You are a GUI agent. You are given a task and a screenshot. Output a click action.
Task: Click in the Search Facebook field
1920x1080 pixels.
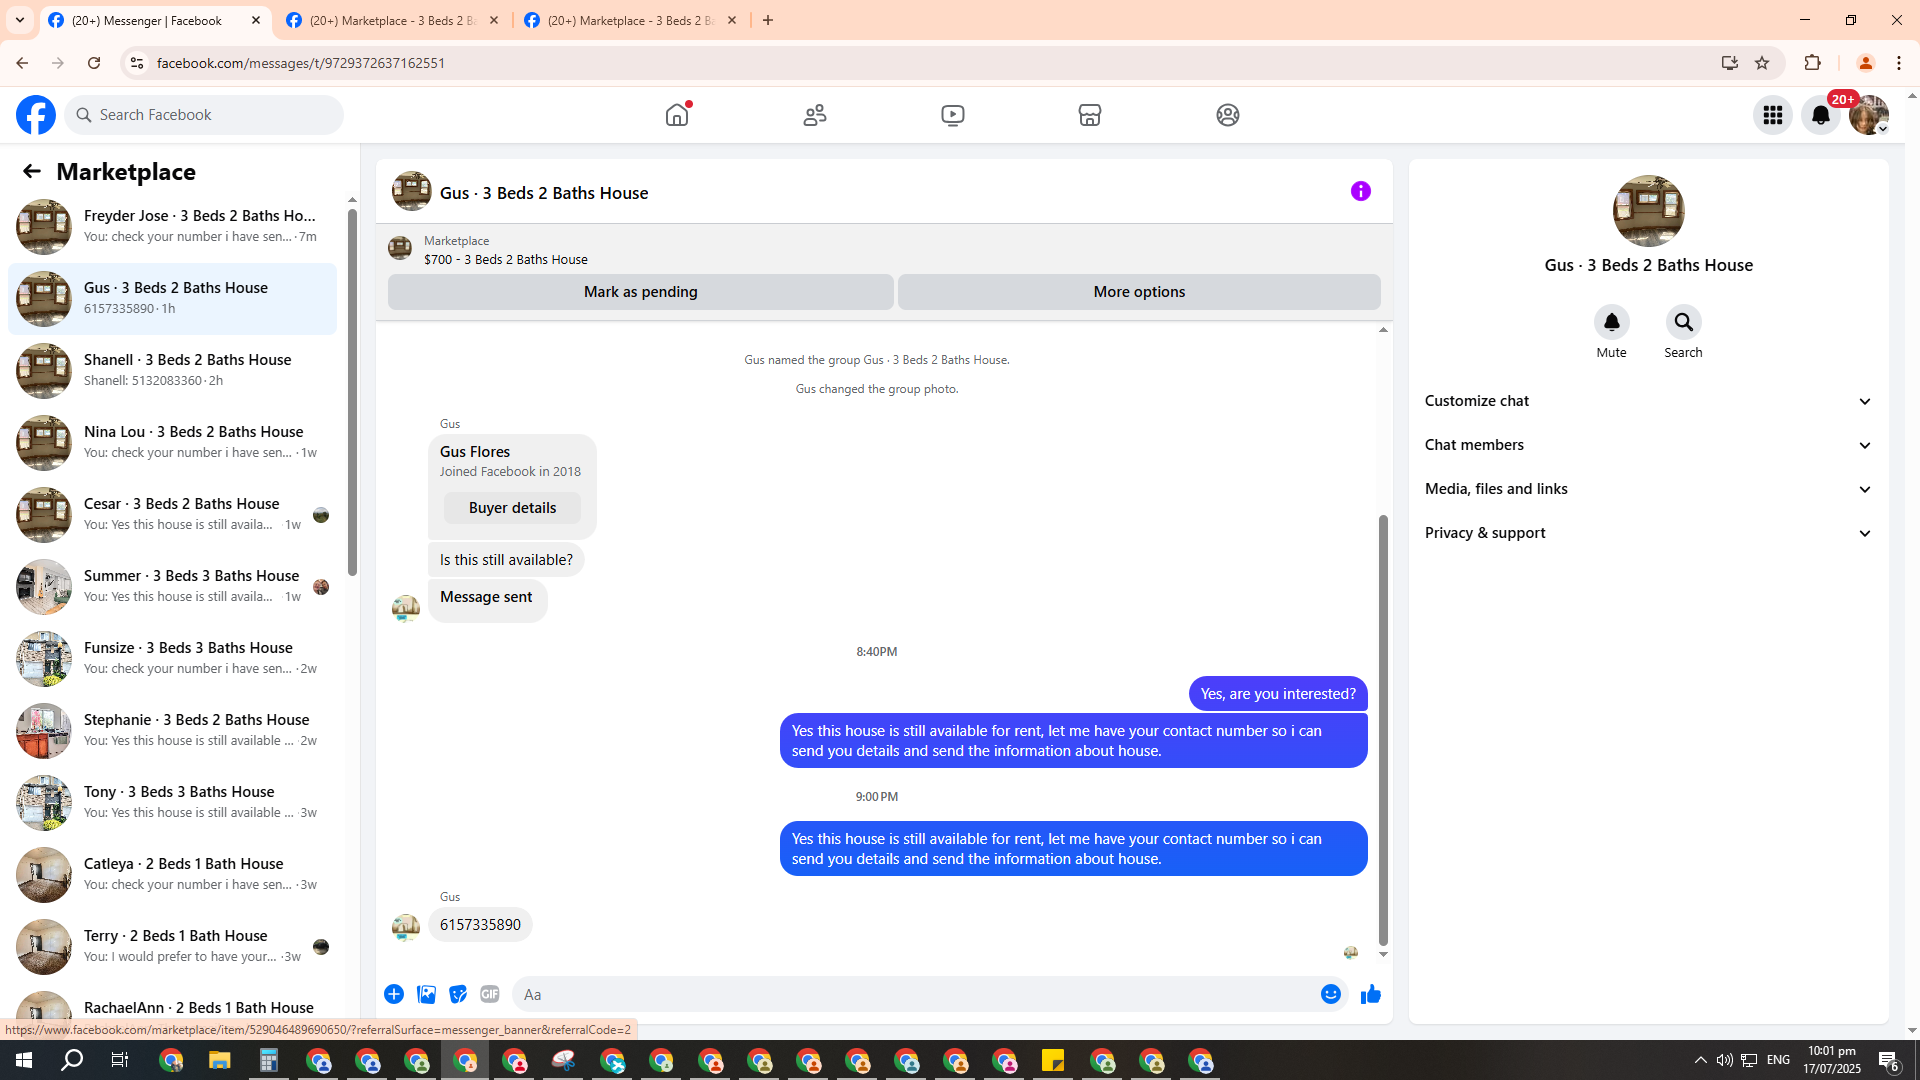click(204, 115)
